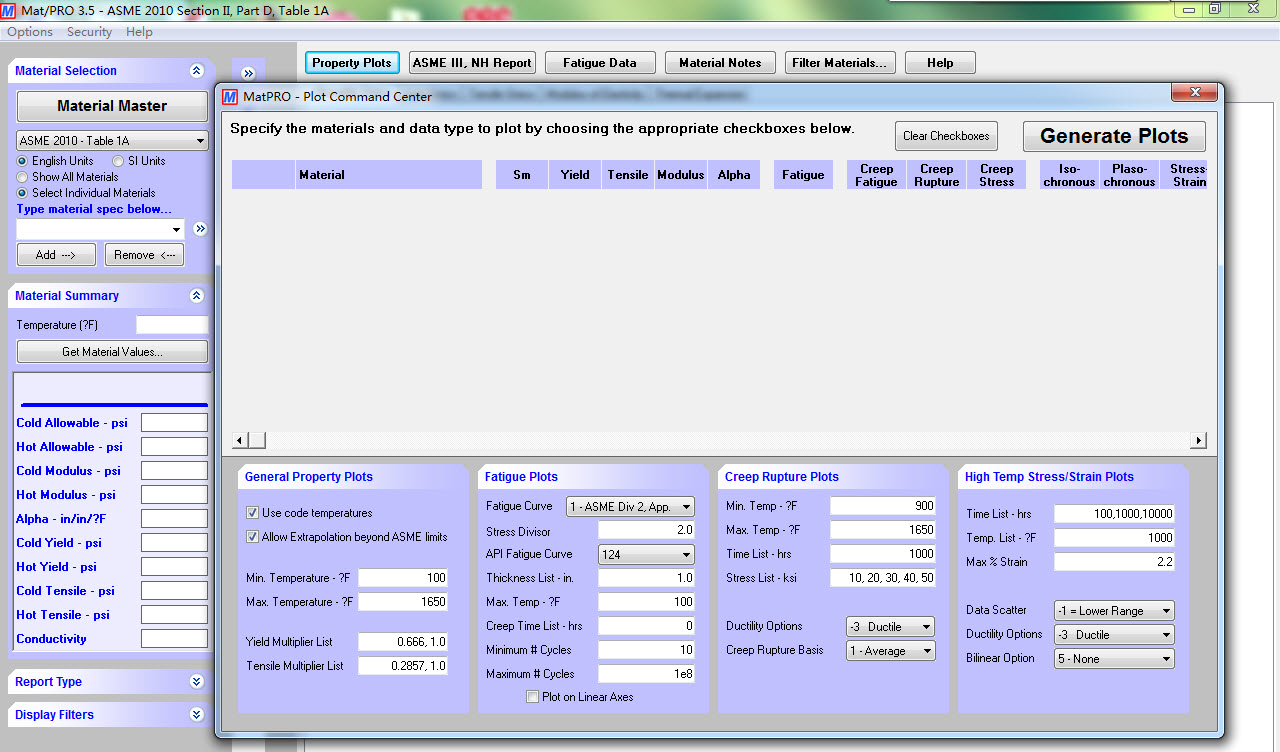Open Creep Rupture Ductility Options dropdown
1280x752 pixels.
(x=890, y=627)
